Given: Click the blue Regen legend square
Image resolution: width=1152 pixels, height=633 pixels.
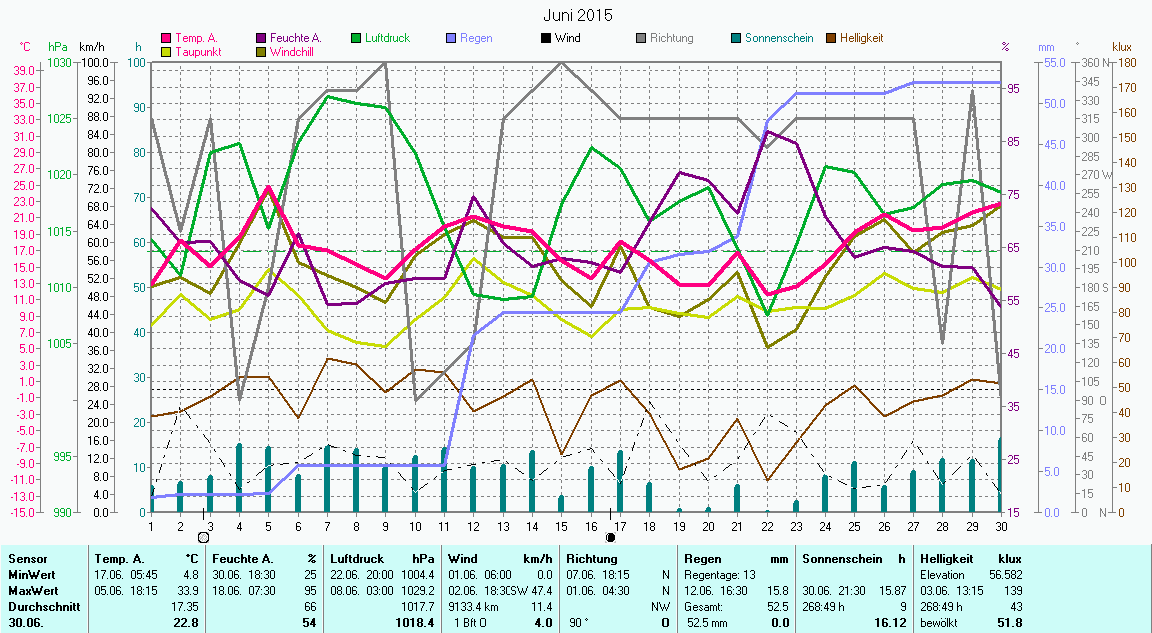Looking at the screenshot, I should [451, 39].
